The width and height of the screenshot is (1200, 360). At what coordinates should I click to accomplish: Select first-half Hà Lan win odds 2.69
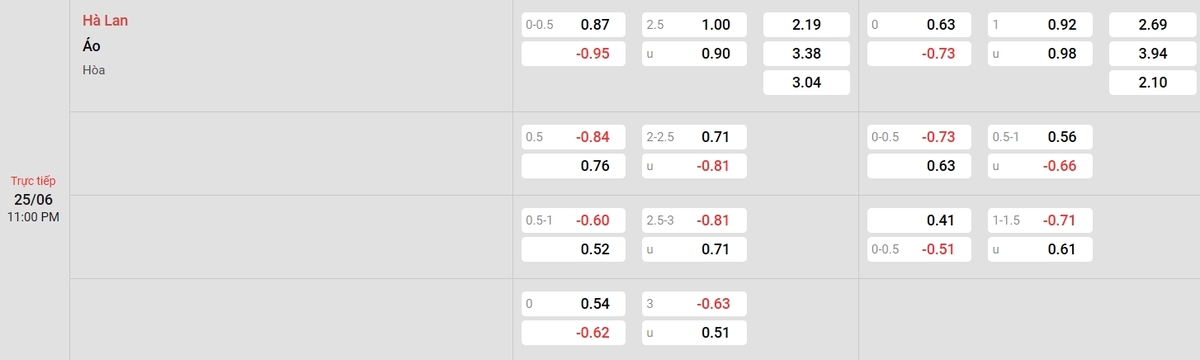[1152, 25]
